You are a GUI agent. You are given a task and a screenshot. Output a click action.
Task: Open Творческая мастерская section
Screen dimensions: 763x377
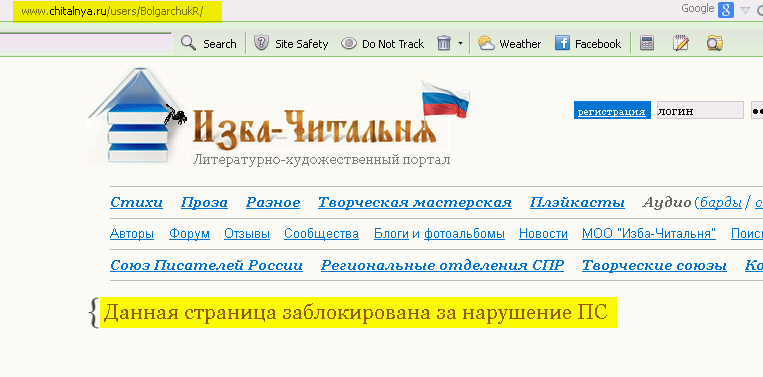415,202
